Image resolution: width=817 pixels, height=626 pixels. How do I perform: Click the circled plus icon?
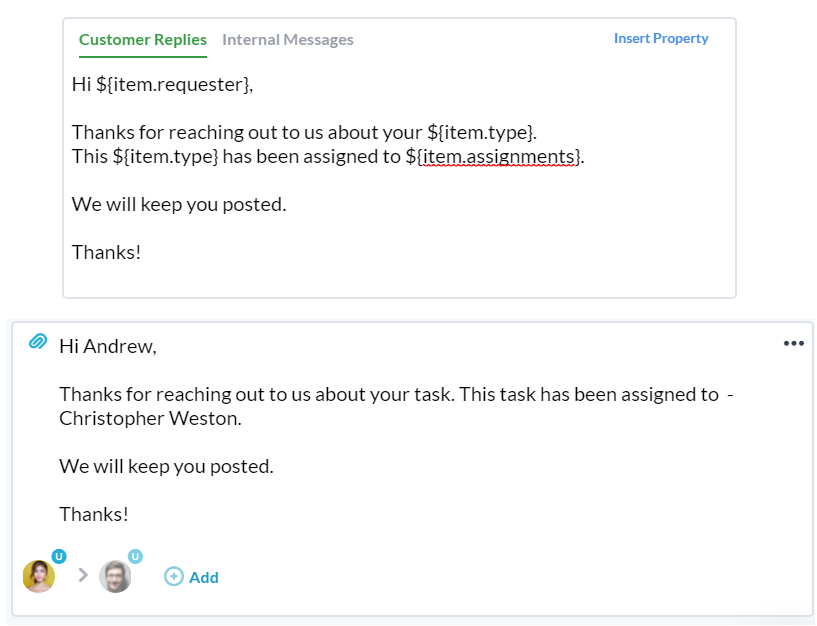(x=174, y=576)
